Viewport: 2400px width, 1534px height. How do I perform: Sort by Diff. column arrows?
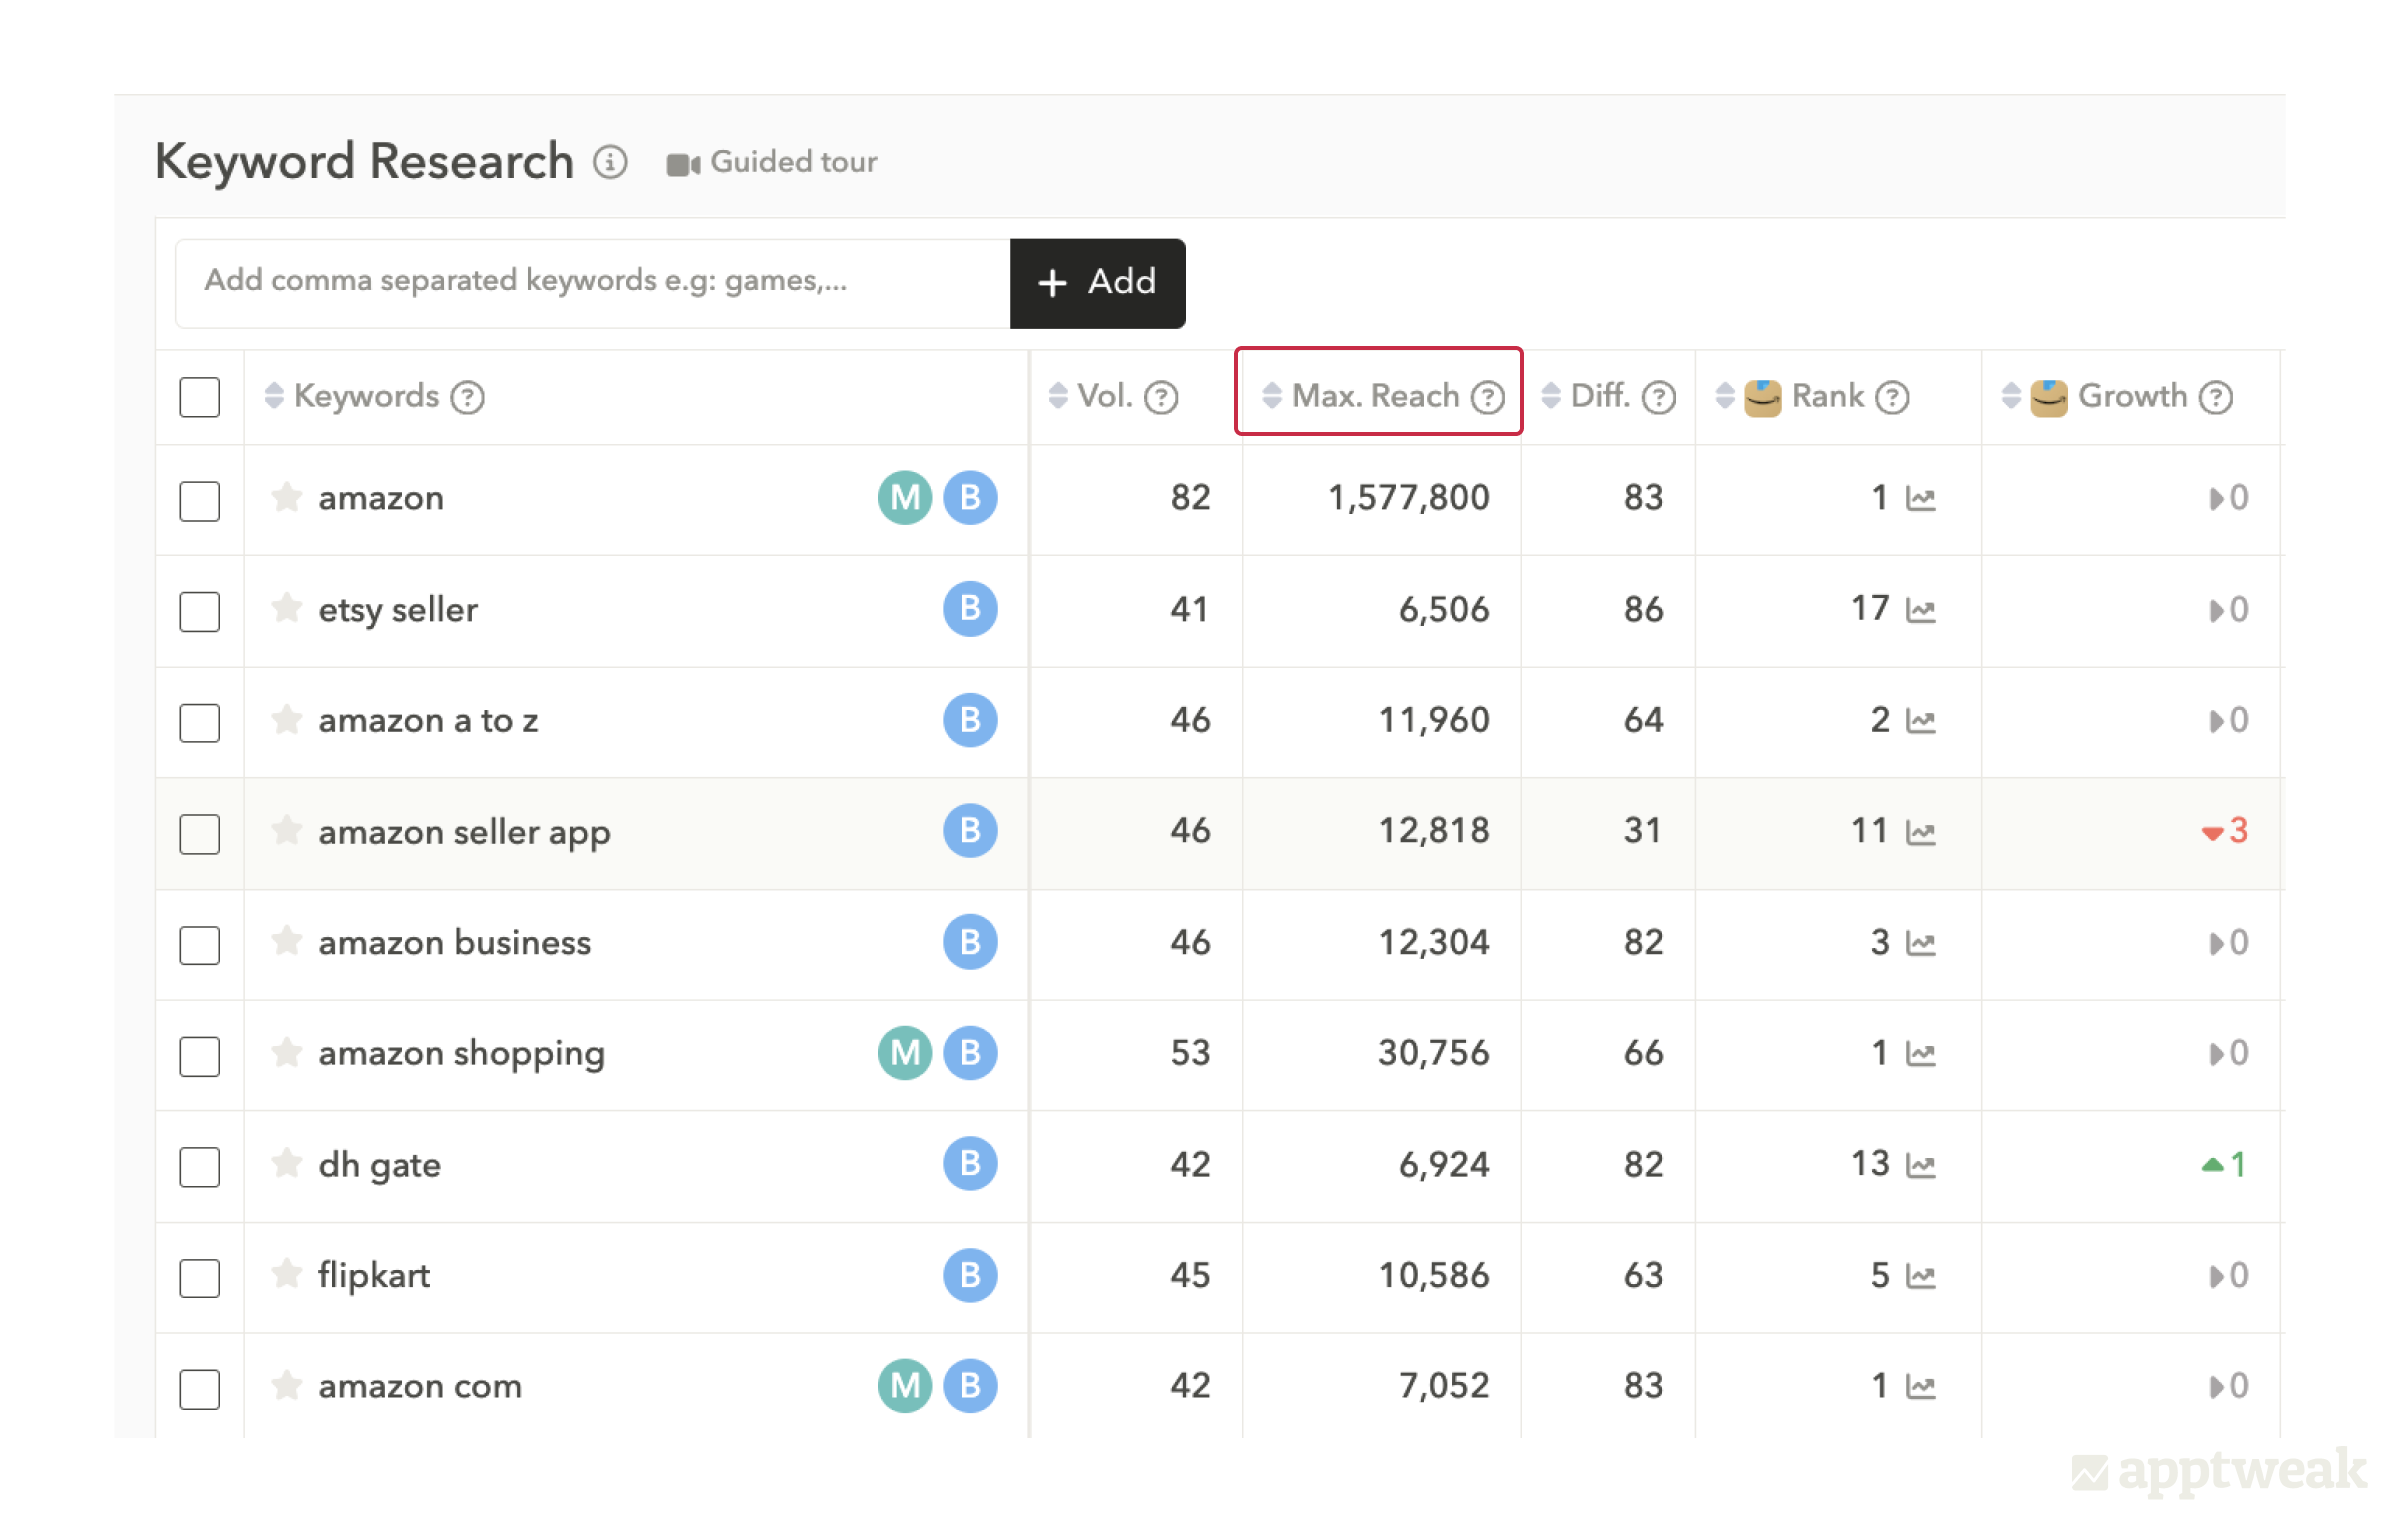click(x=1551, y=396)
